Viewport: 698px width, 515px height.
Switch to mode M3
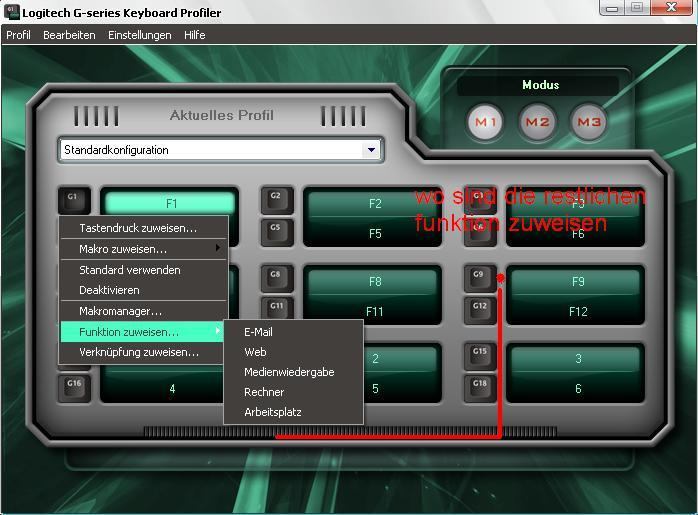588,122
